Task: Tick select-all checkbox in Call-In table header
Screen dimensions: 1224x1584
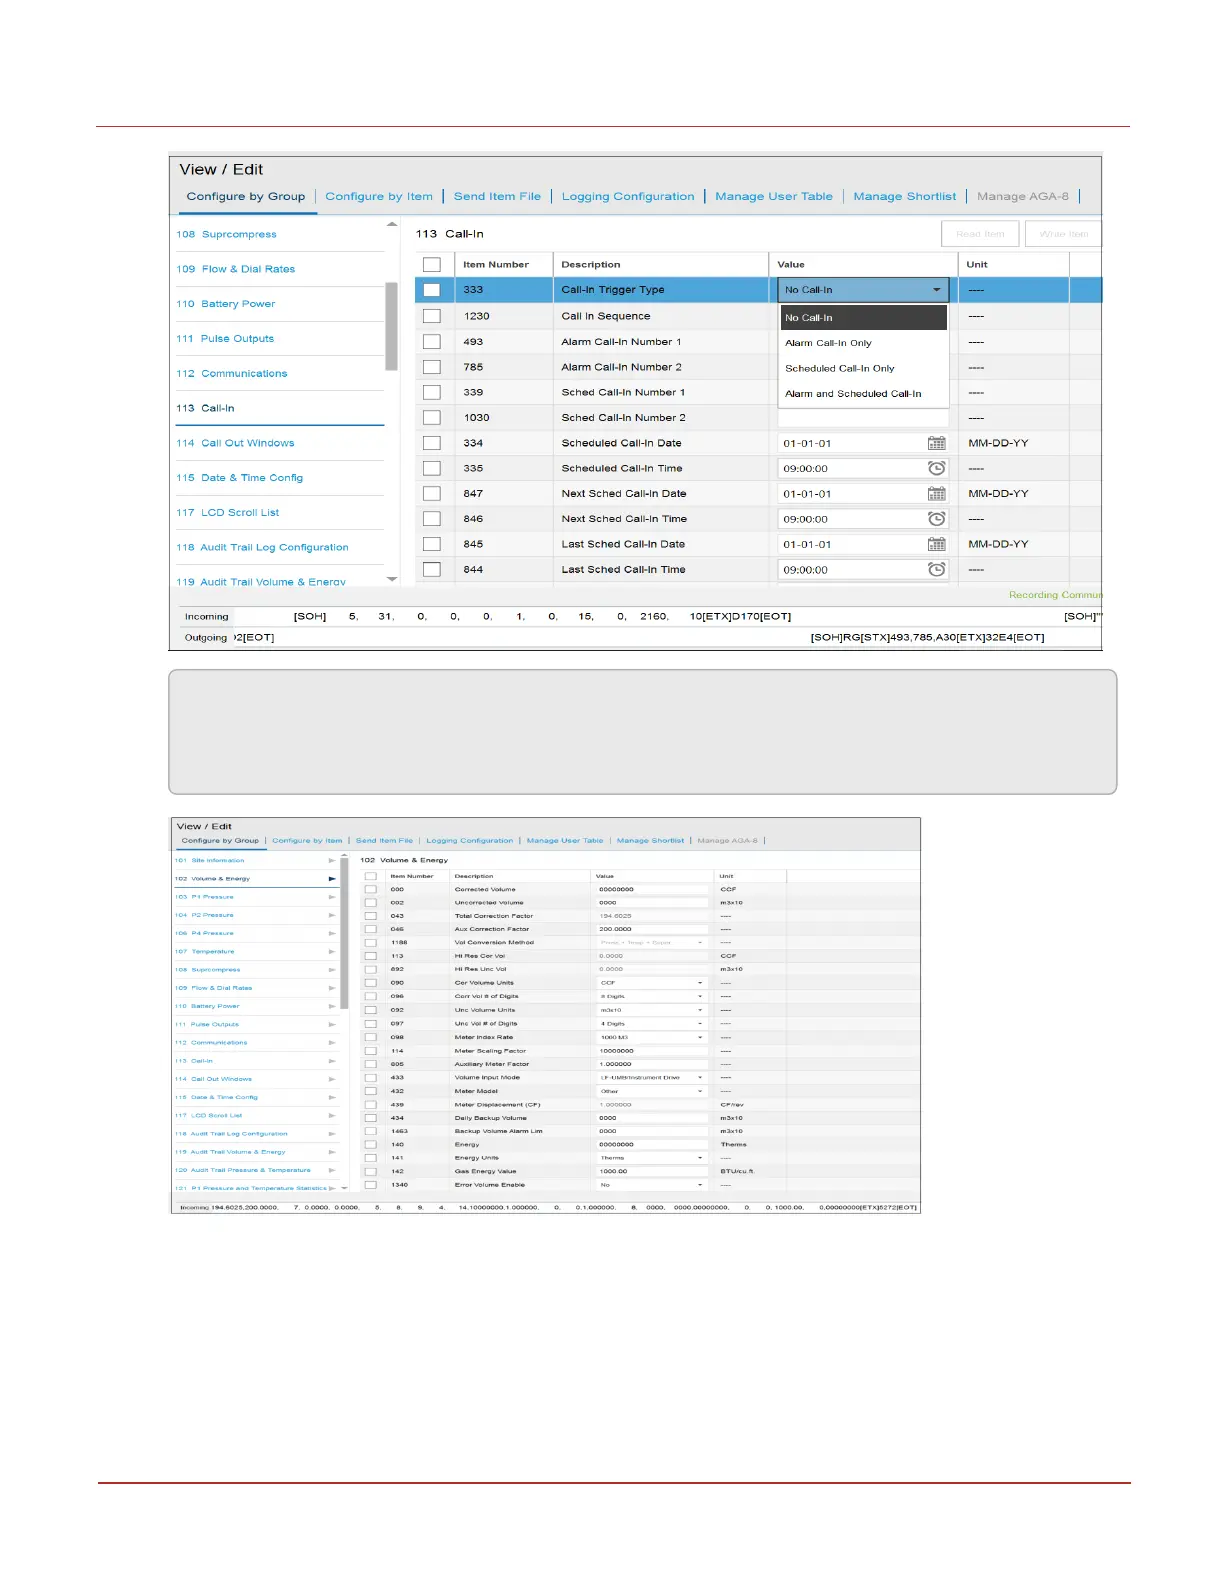Action: coord(432,265)
